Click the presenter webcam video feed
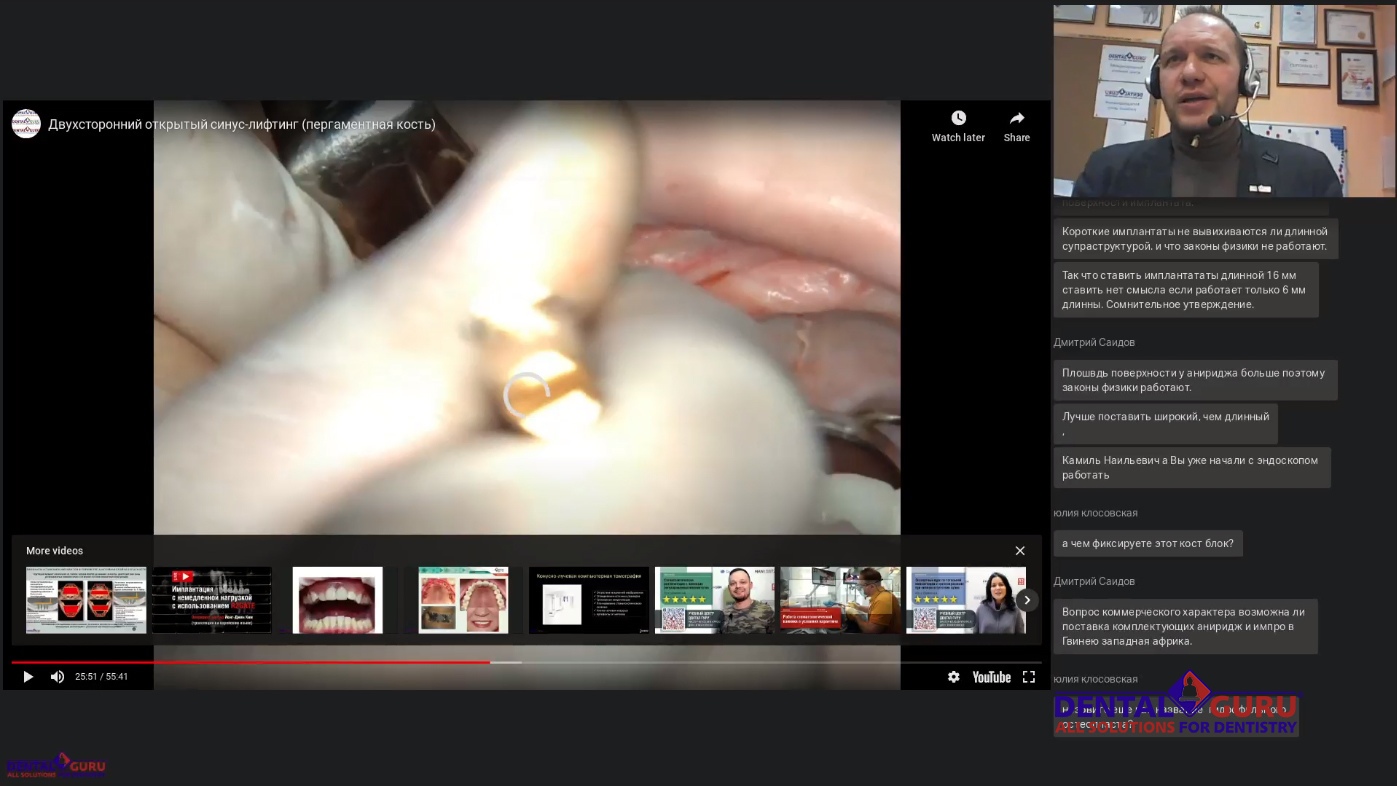This screenshot has width=1397, height=786. (1223, 100)
